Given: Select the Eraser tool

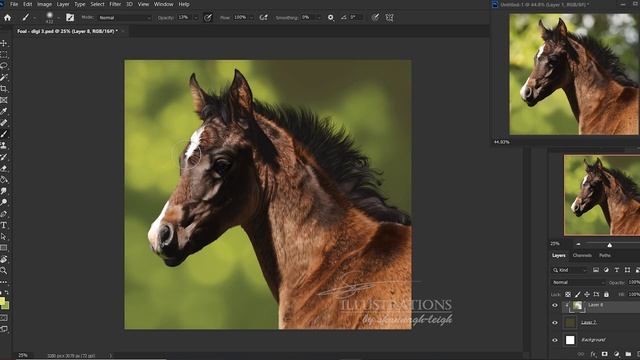Looking at the screenshot, I should 4,168.
